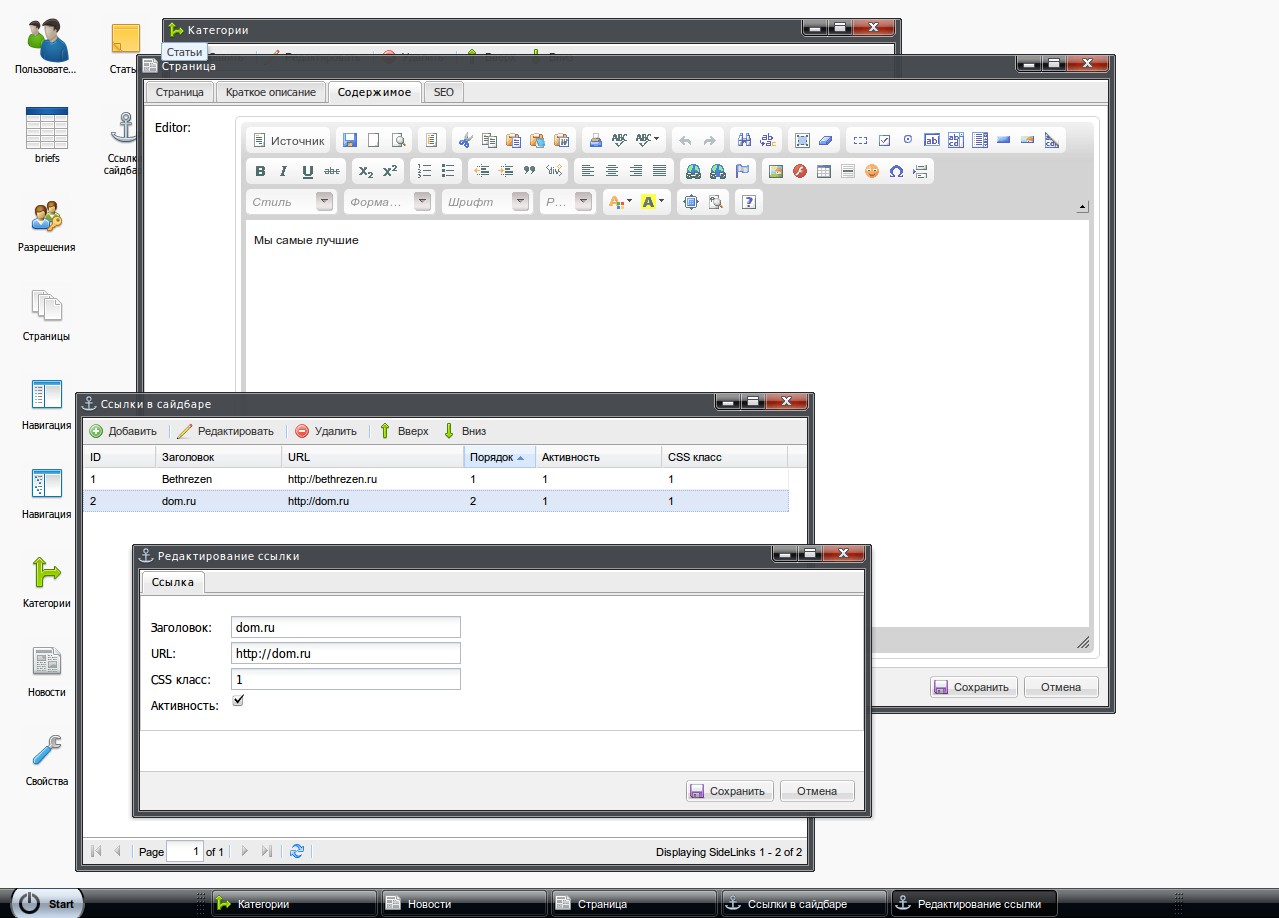1279x918 pixels.
Task: Click the Undo arrow in editor toolbar
Action: (686, 141)
